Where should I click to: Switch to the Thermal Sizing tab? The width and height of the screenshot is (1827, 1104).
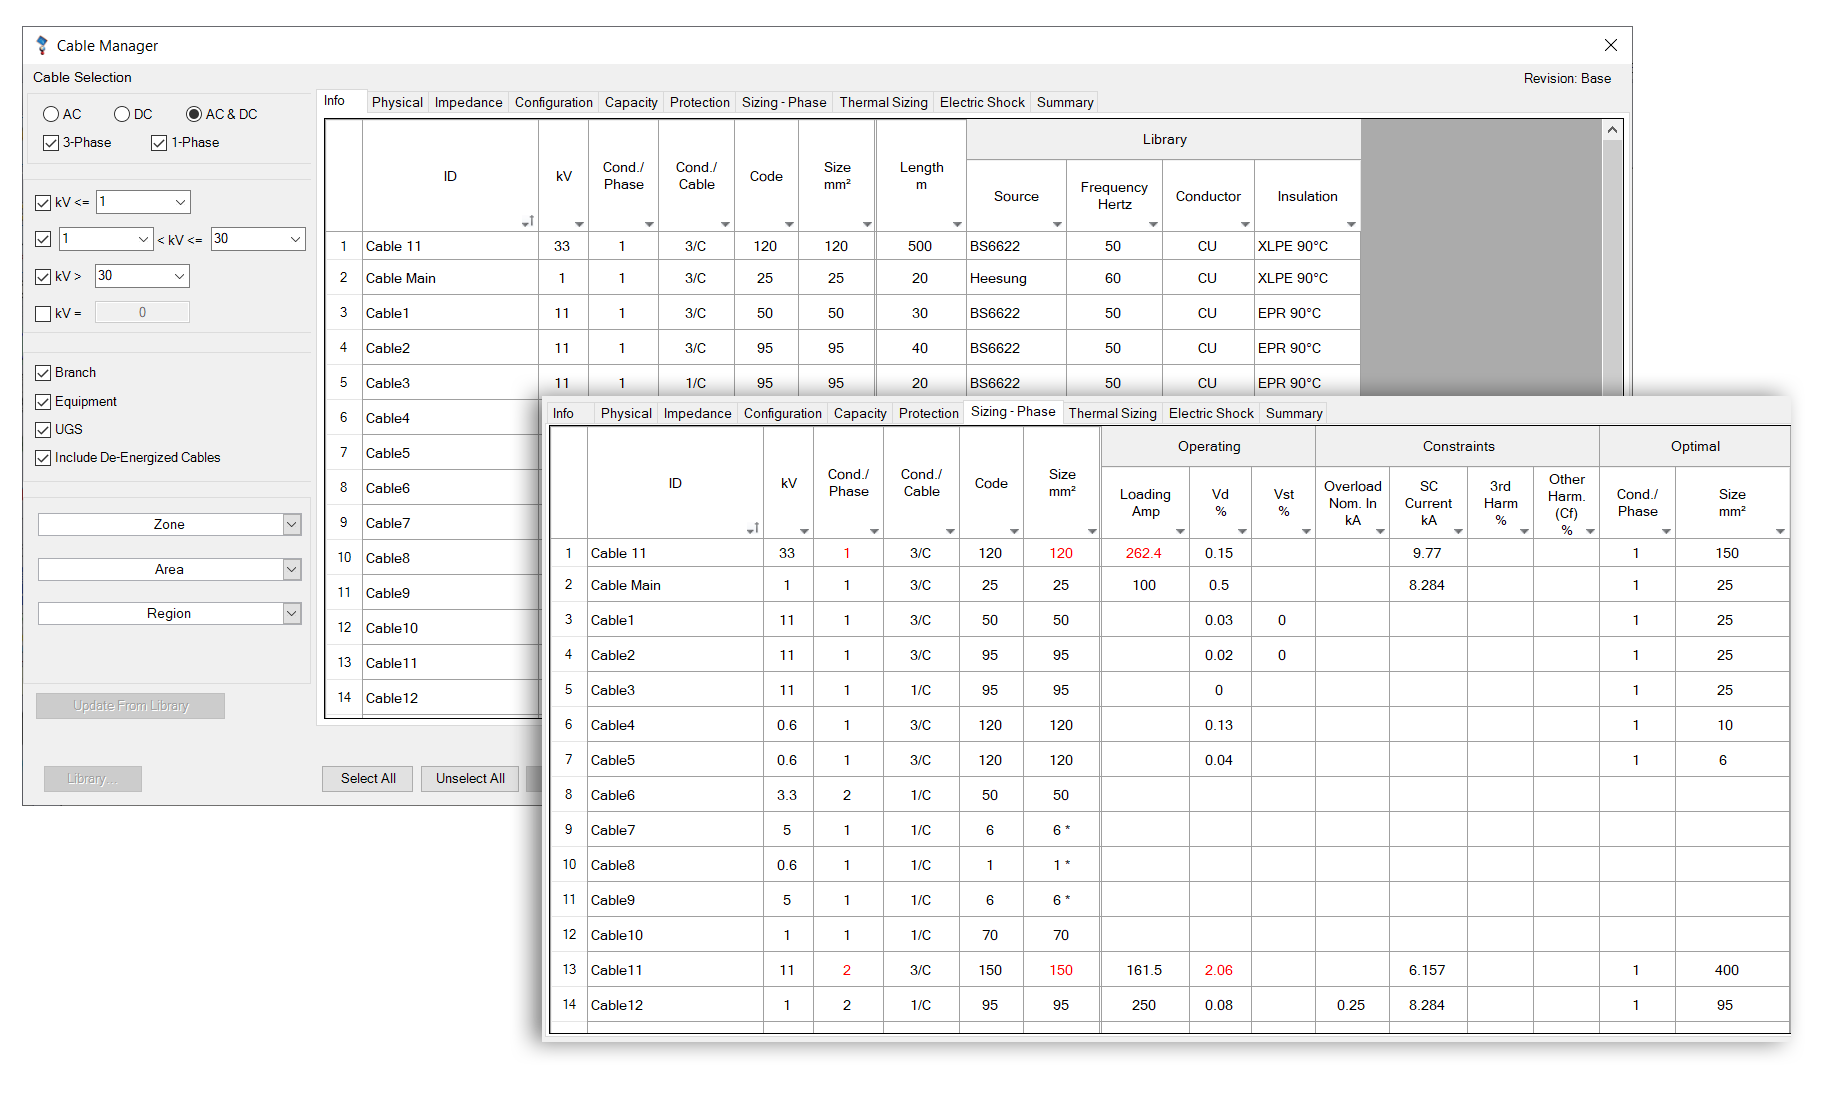click(x=1112, y=412)
